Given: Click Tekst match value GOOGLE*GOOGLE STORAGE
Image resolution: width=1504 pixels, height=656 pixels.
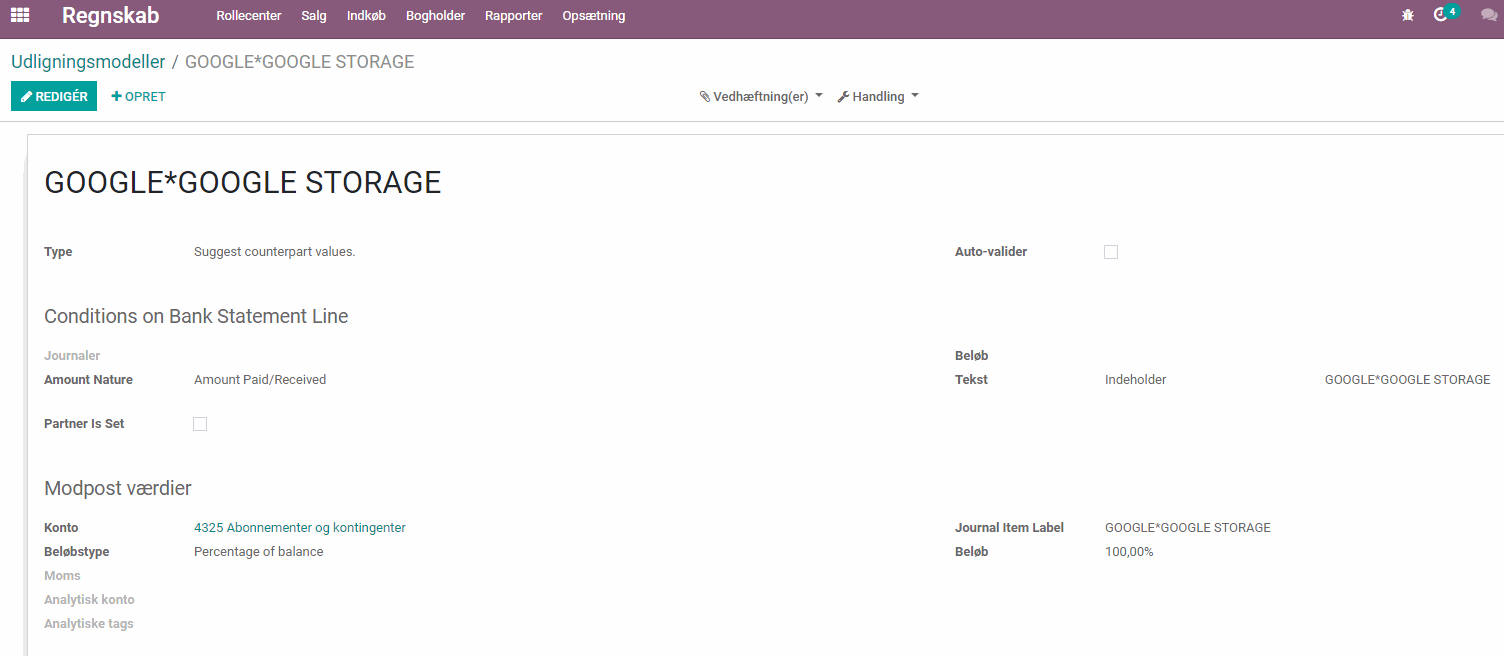Looking at the screenshot, I should pos(1408,380).
